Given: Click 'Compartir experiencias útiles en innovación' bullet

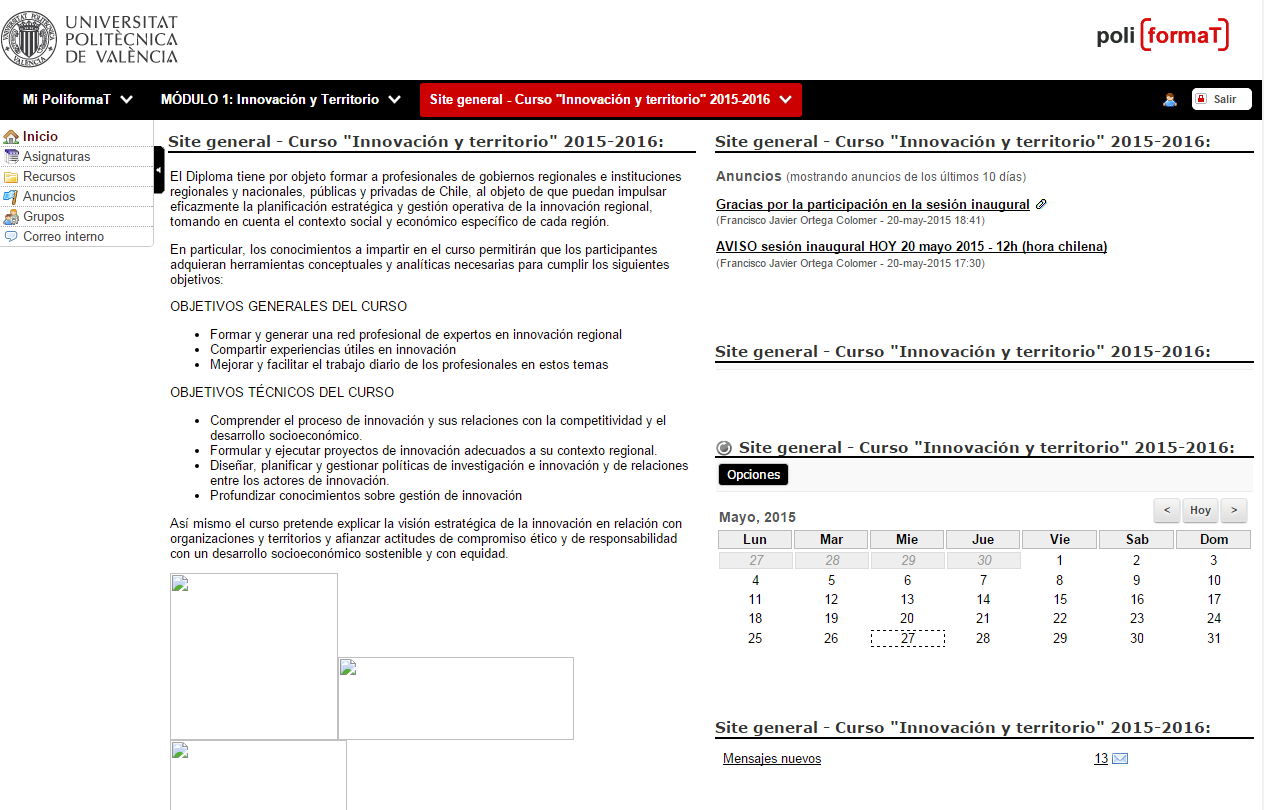Looking at the screenshot, I should (333, 350).
